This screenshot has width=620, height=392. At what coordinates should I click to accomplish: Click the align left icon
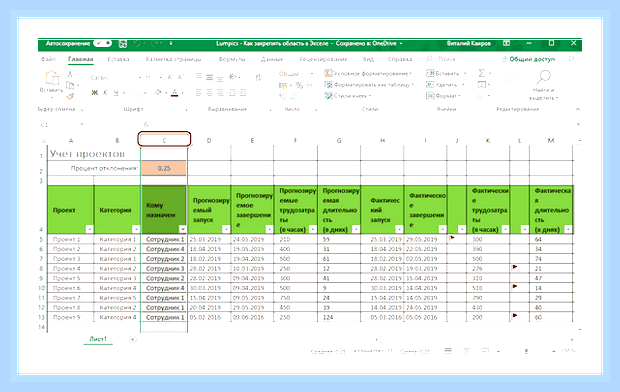click(x=198, y=93)
